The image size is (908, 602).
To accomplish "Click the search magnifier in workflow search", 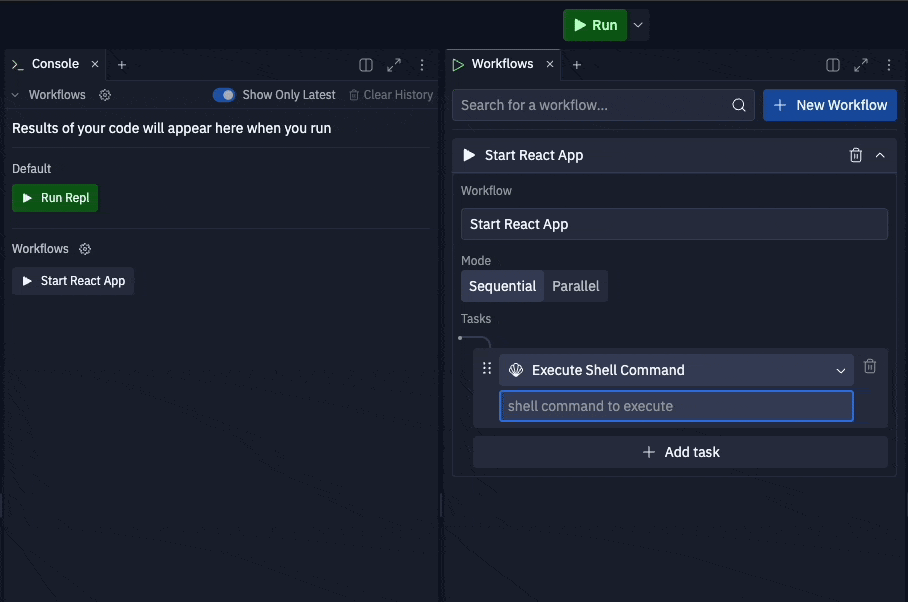I will pos(738,105).
